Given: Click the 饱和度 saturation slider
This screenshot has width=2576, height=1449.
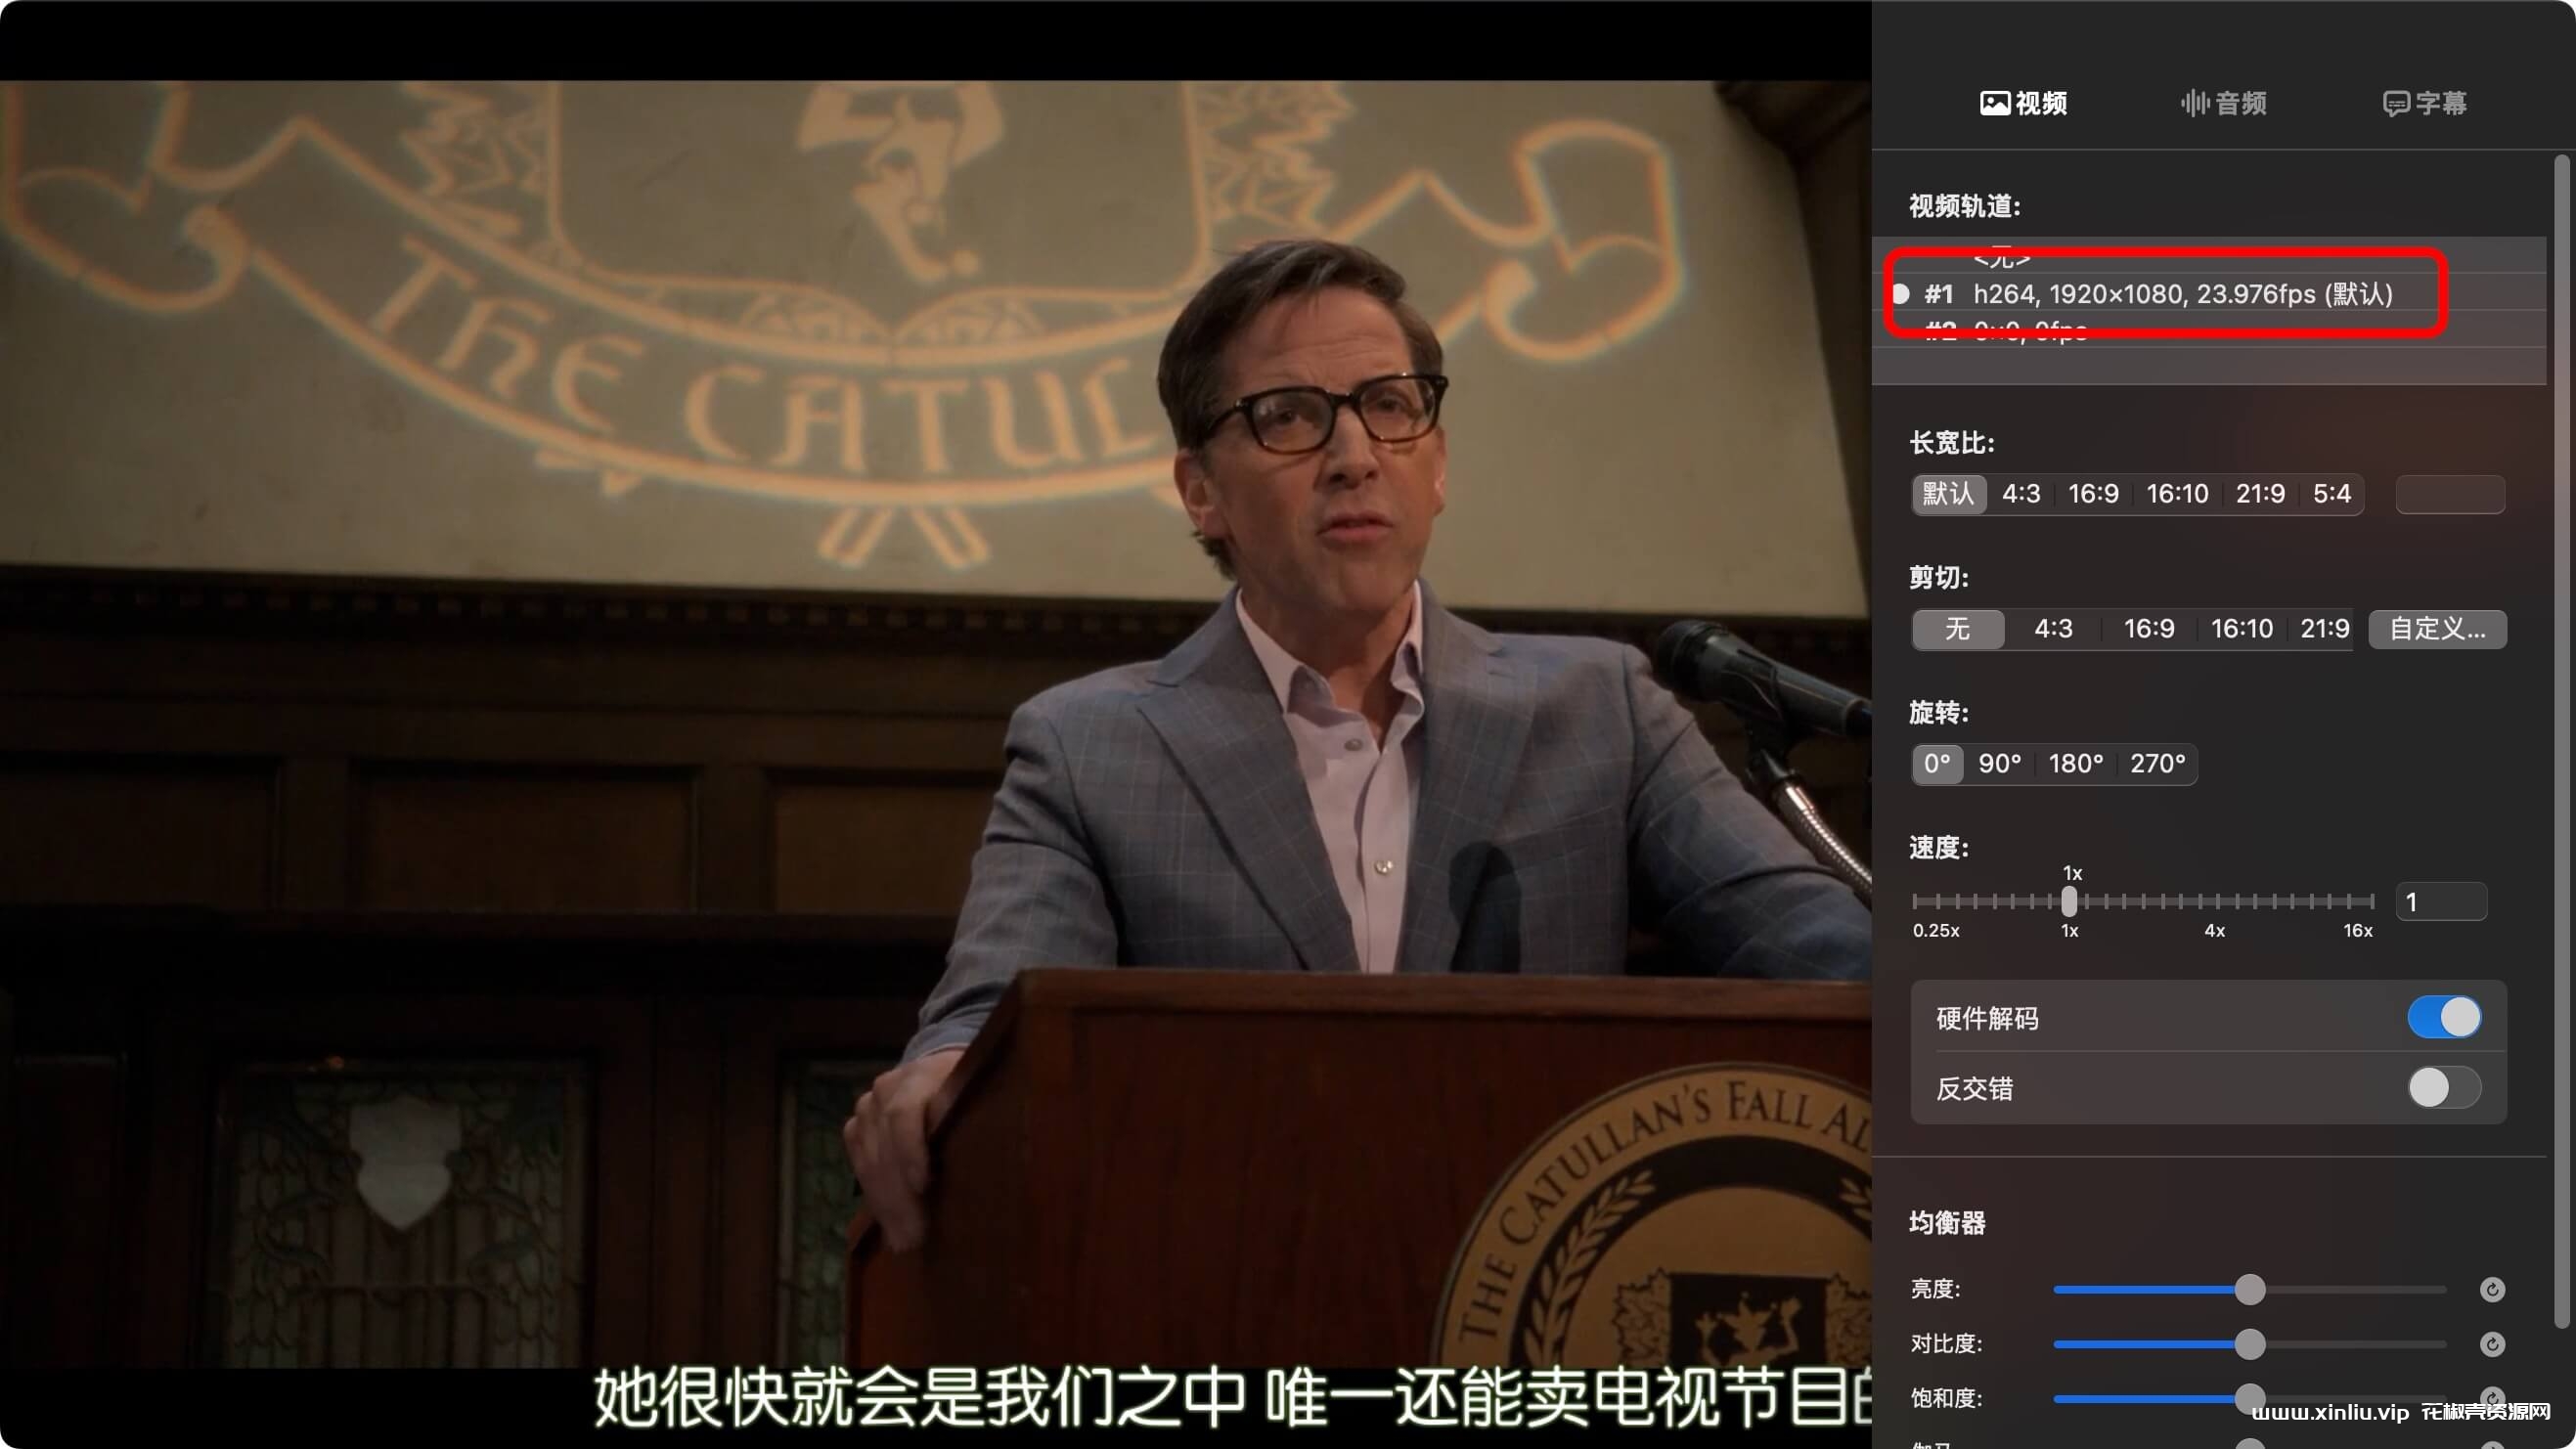Looking at the screenshot, I should tap(2249, 1399).
